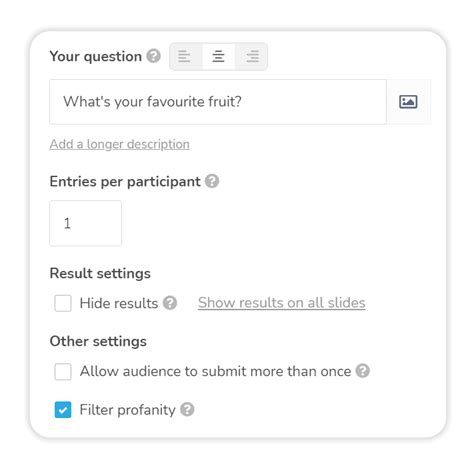The height and width of the screenshot is (462, 474).
Task: Add an image to the question
Action: tap(408, 102)
